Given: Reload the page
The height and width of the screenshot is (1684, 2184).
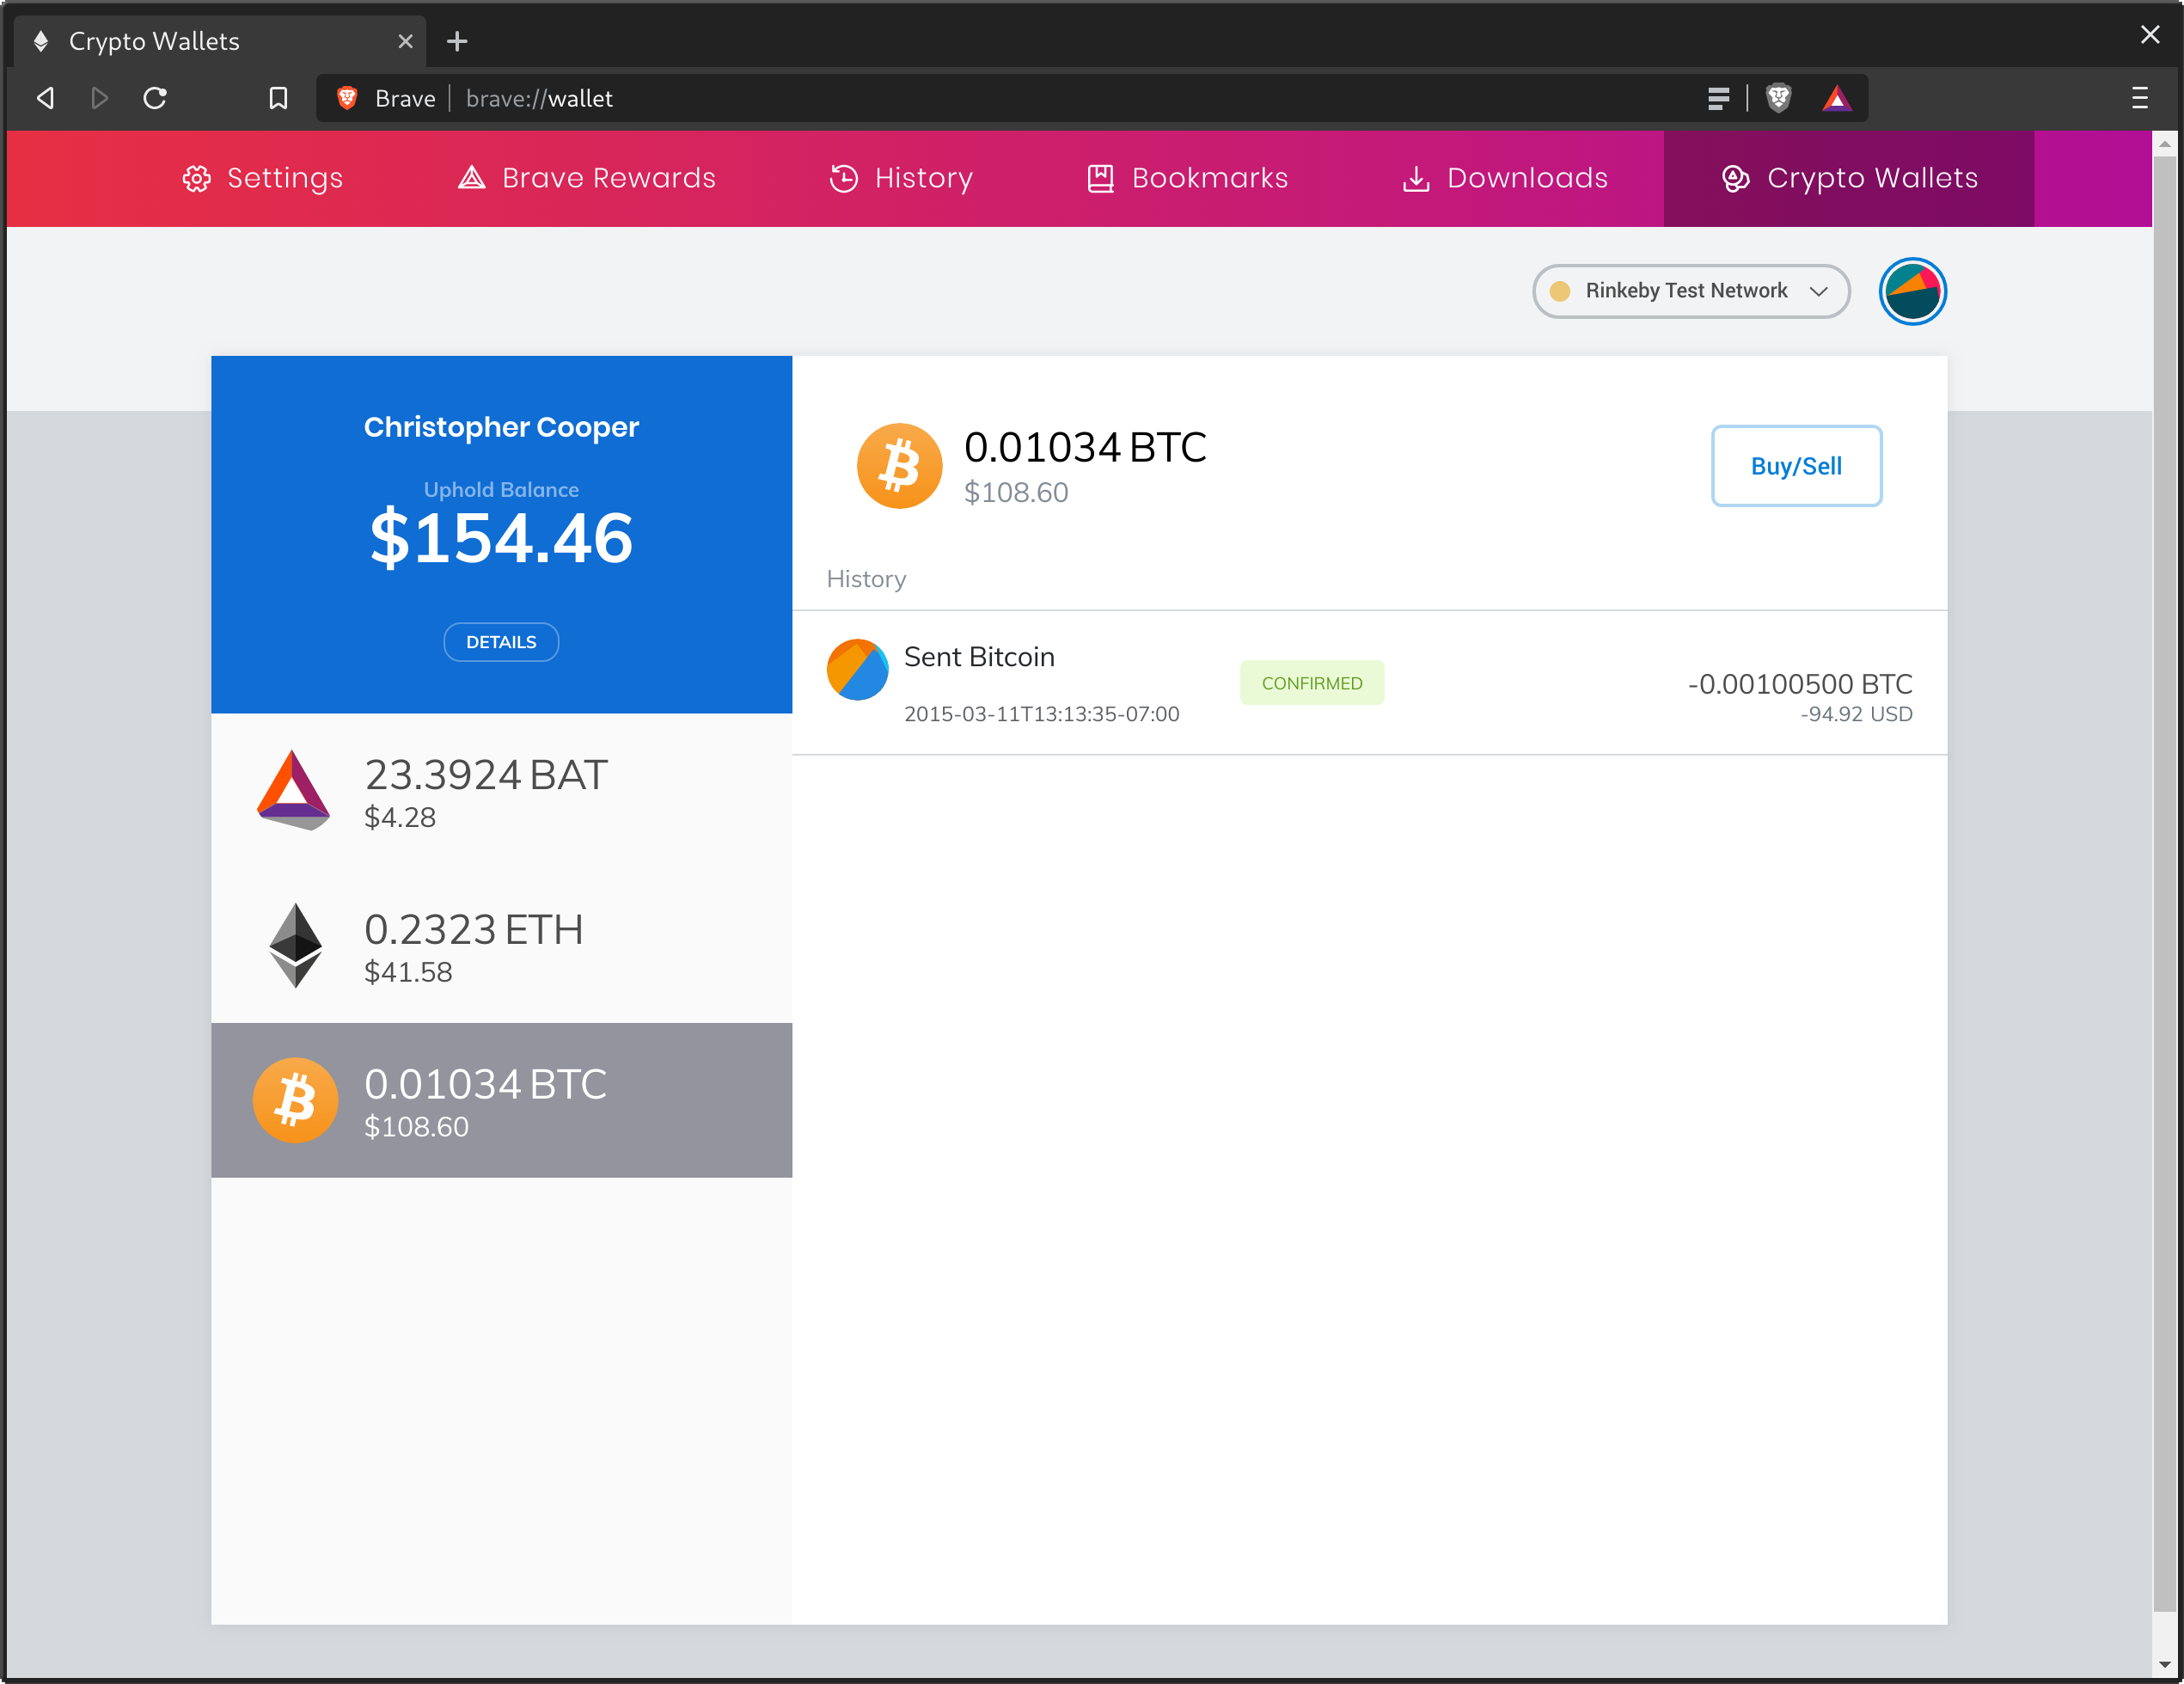Looking at the screenshot, I should click(x=155, y=98).
